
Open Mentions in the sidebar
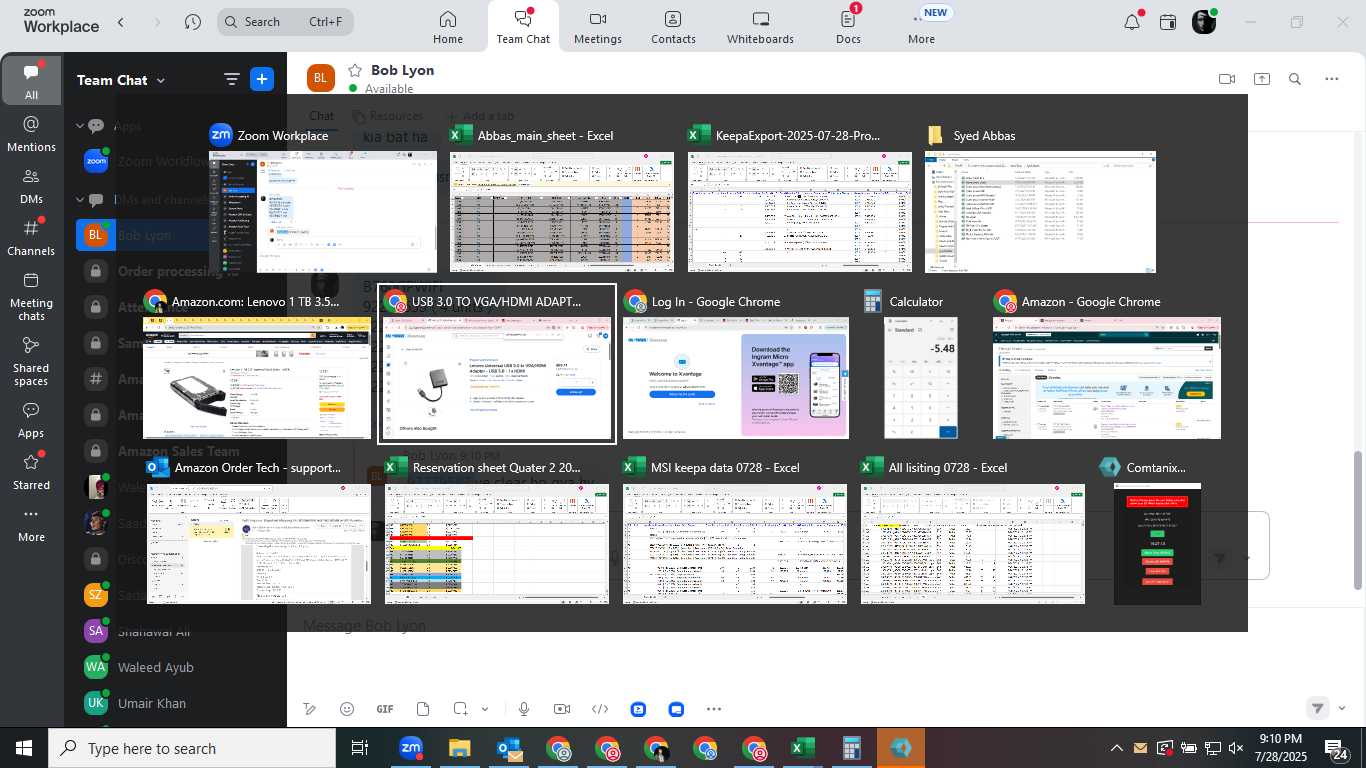pyautogui.click(x=31, y=133)
